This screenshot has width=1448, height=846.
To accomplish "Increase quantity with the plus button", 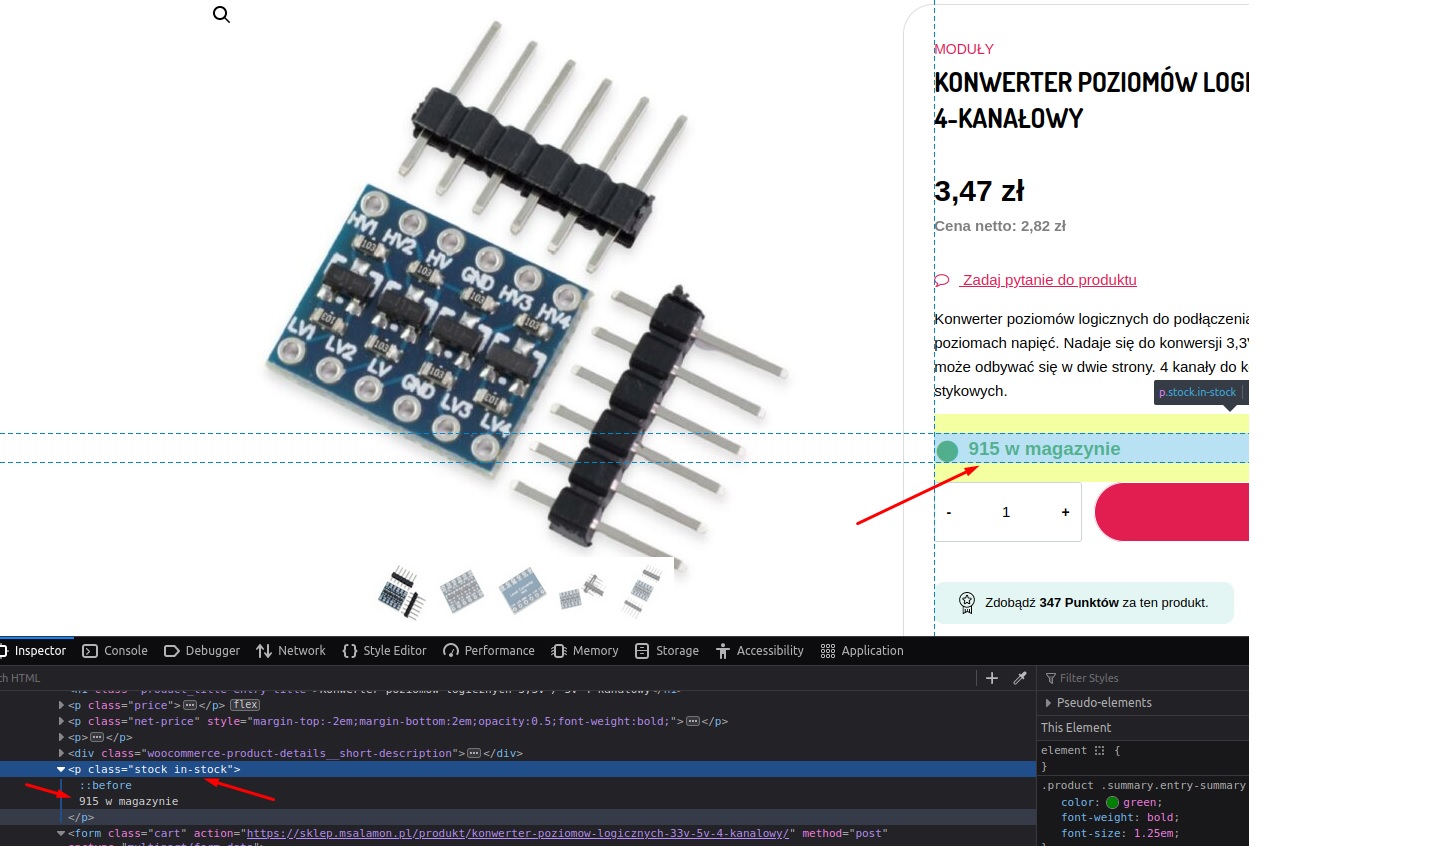I will (1065, 512).
